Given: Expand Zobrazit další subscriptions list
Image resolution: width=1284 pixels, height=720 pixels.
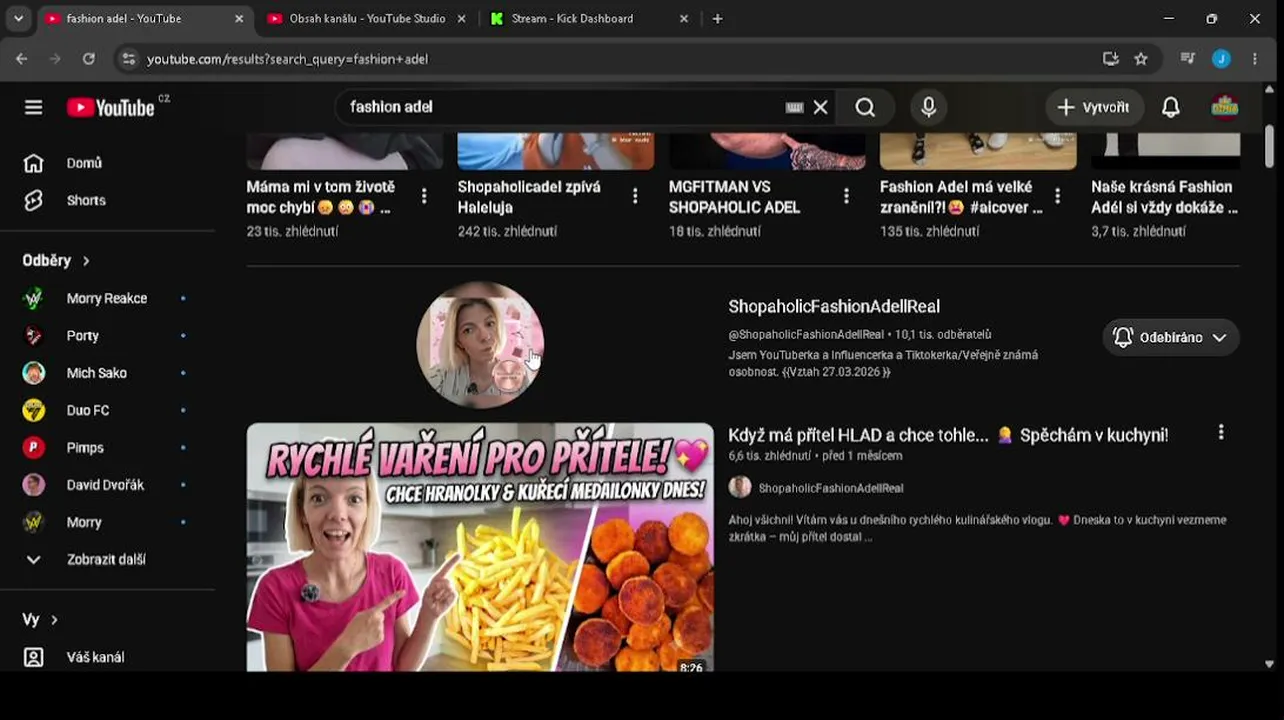Looking at the screenshot, I should [107, 559].
